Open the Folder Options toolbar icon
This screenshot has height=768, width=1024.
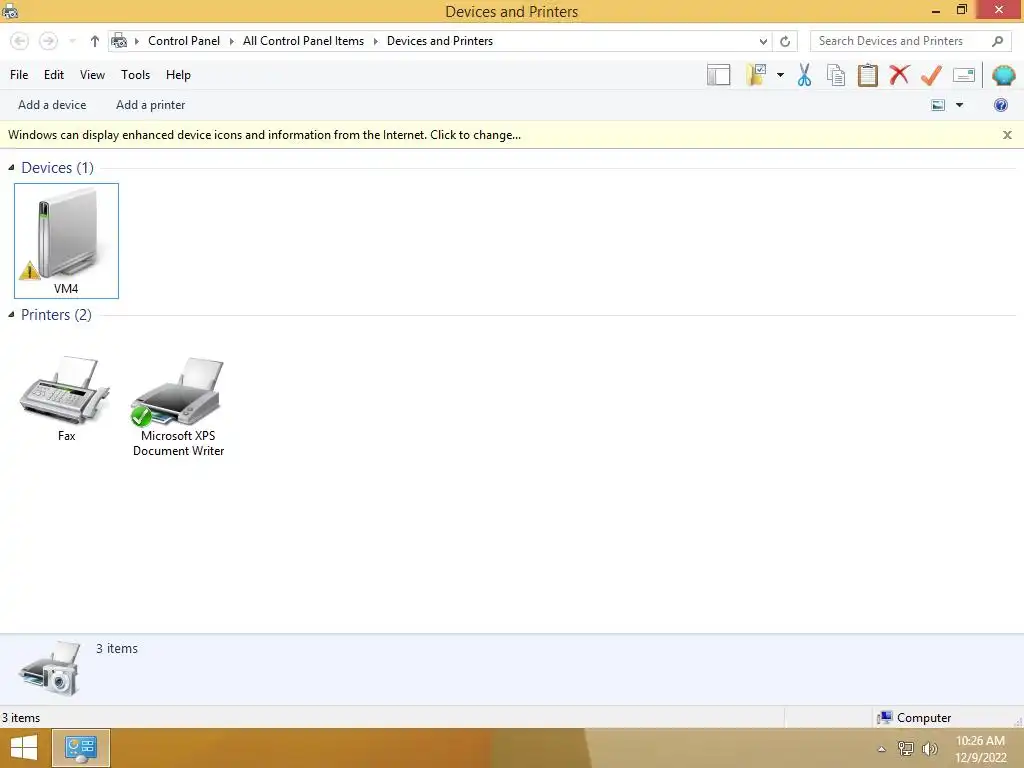(x=756, y=75)
